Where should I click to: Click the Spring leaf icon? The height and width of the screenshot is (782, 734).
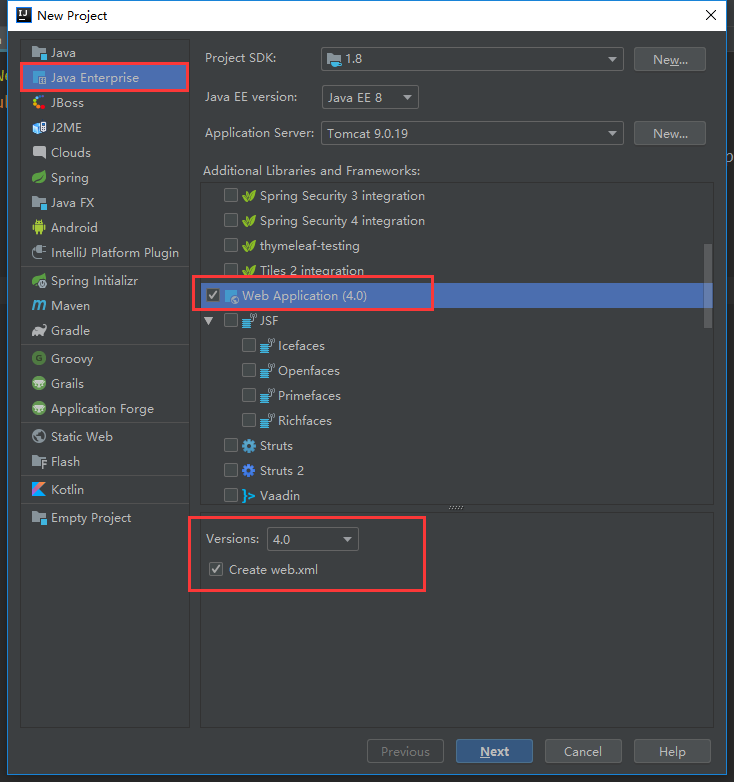[39, 178]
